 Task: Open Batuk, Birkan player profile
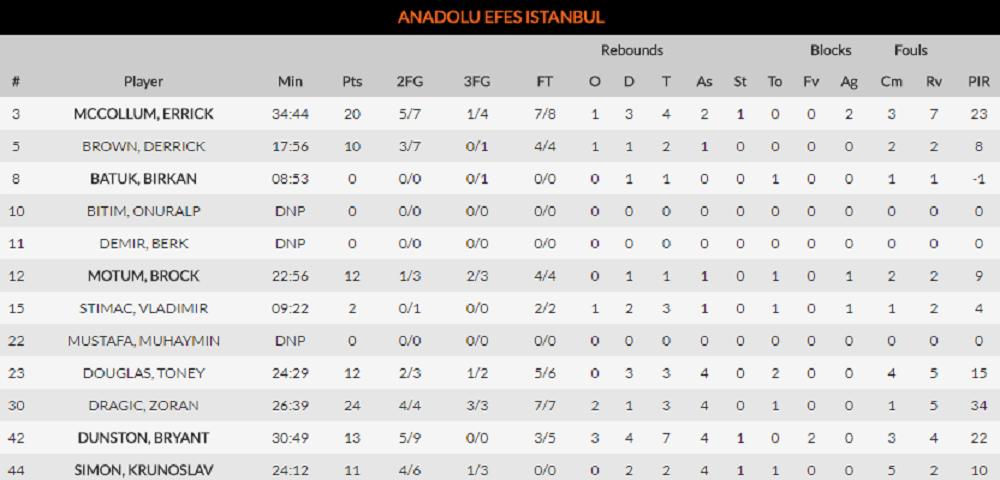point(143,179)
